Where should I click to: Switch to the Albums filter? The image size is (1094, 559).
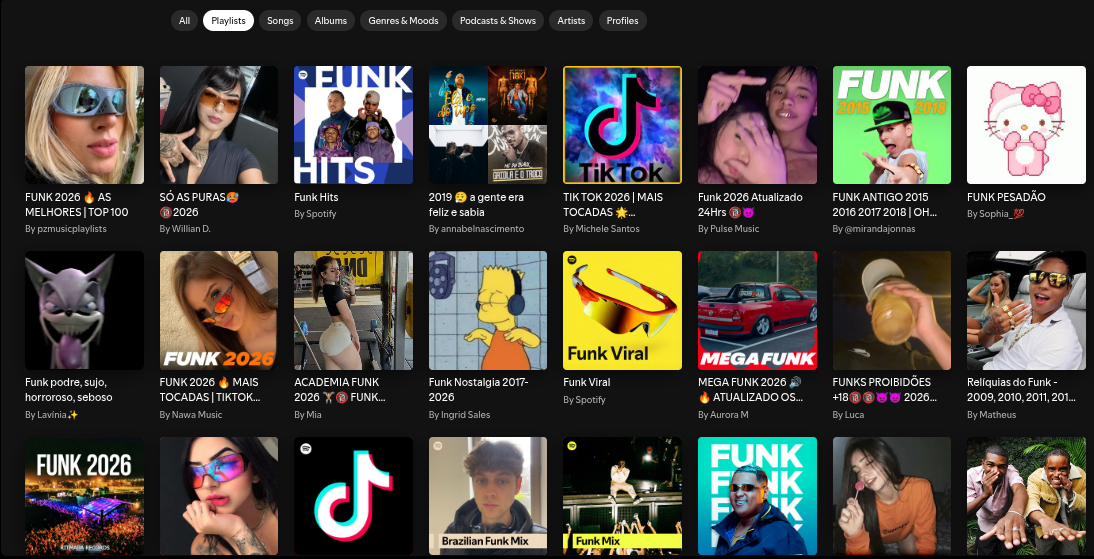[331, 21]
